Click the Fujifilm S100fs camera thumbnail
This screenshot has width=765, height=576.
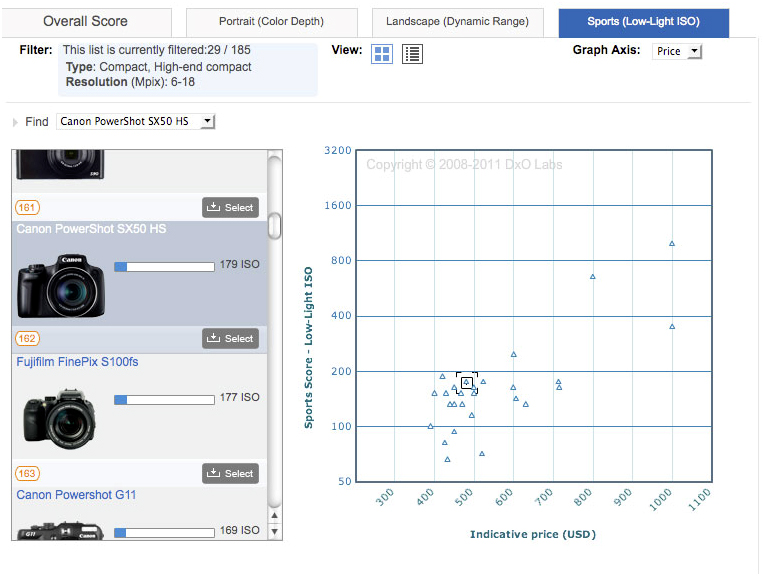pos(60,419)
